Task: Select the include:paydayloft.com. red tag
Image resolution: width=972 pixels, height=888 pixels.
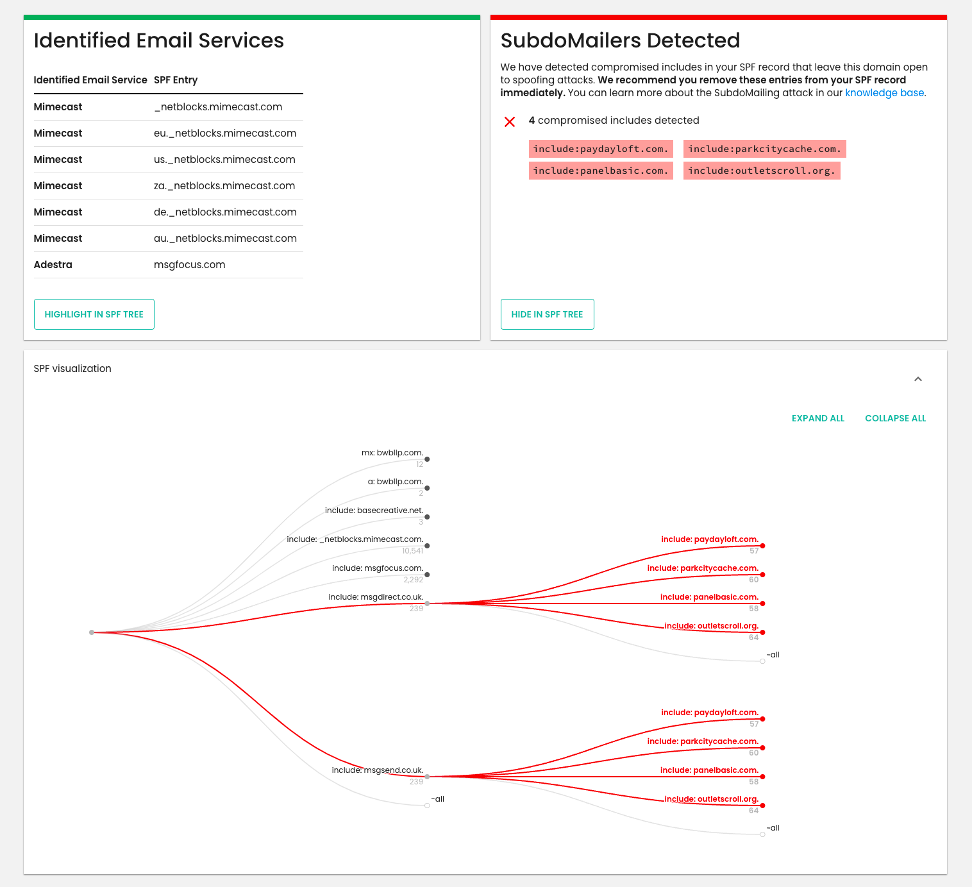Action: (600, 149)
